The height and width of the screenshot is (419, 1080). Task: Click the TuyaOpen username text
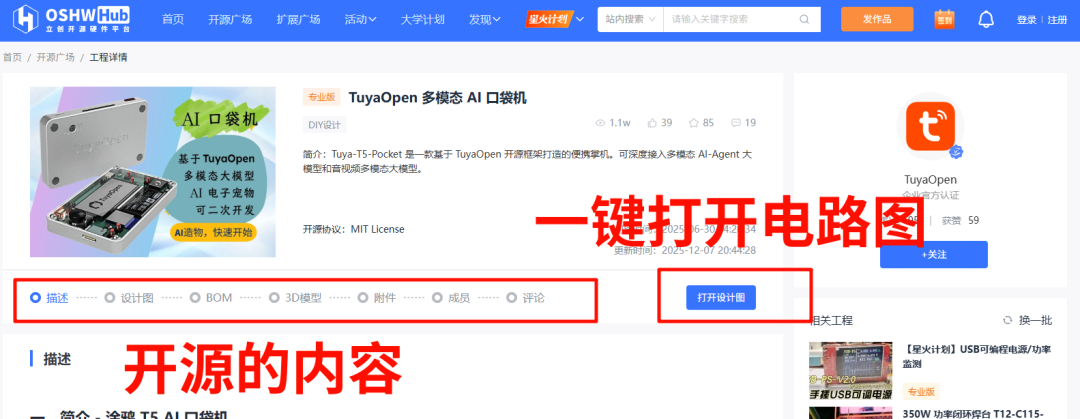pyautogui.click(x=930, y=179)
